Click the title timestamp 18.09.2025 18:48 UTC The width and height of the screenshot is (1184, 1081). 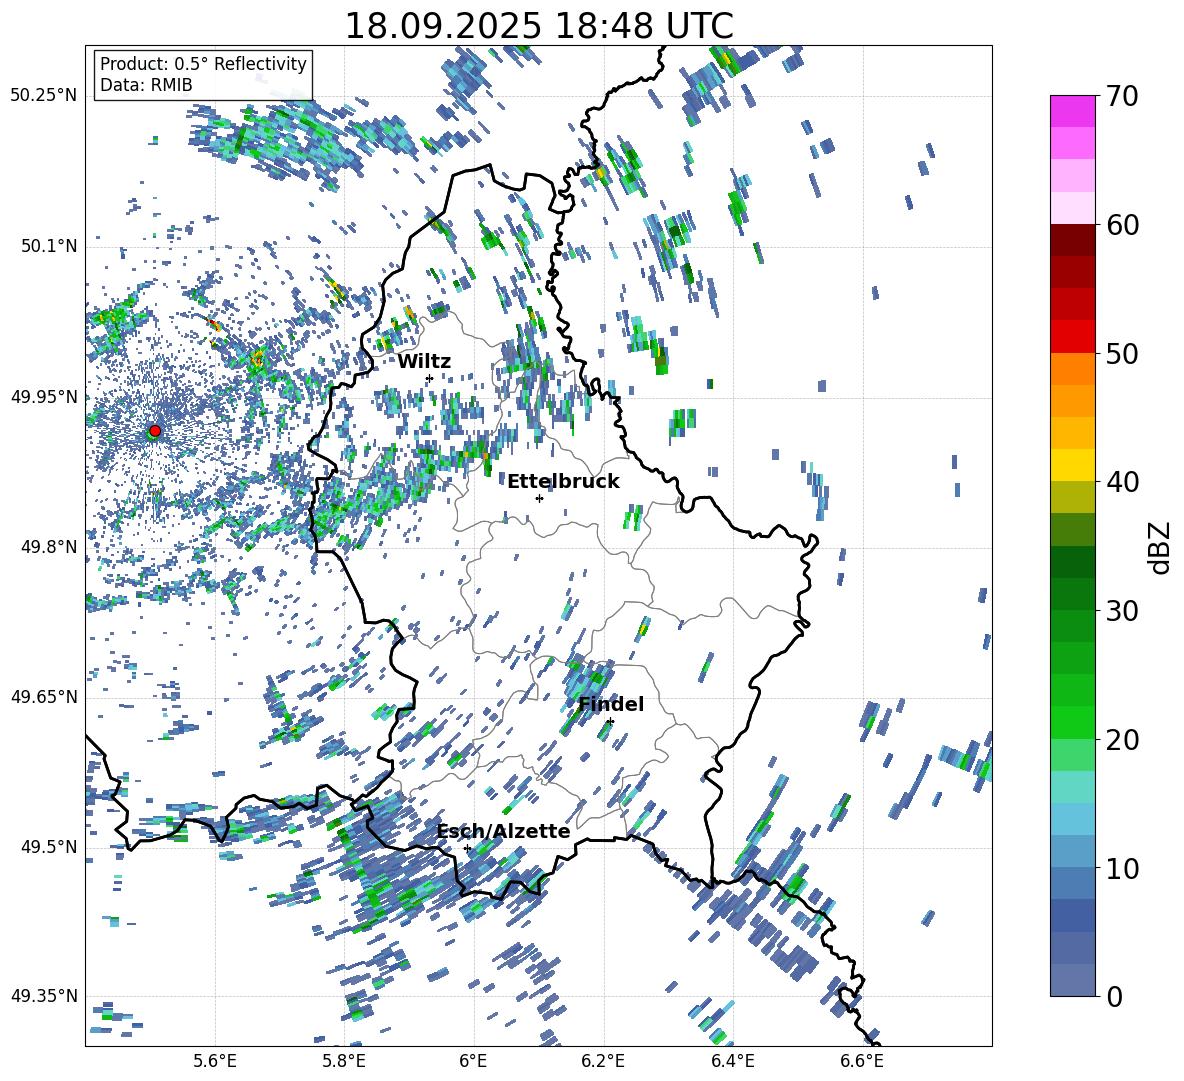pyautogui.click(x=539, y=26)
